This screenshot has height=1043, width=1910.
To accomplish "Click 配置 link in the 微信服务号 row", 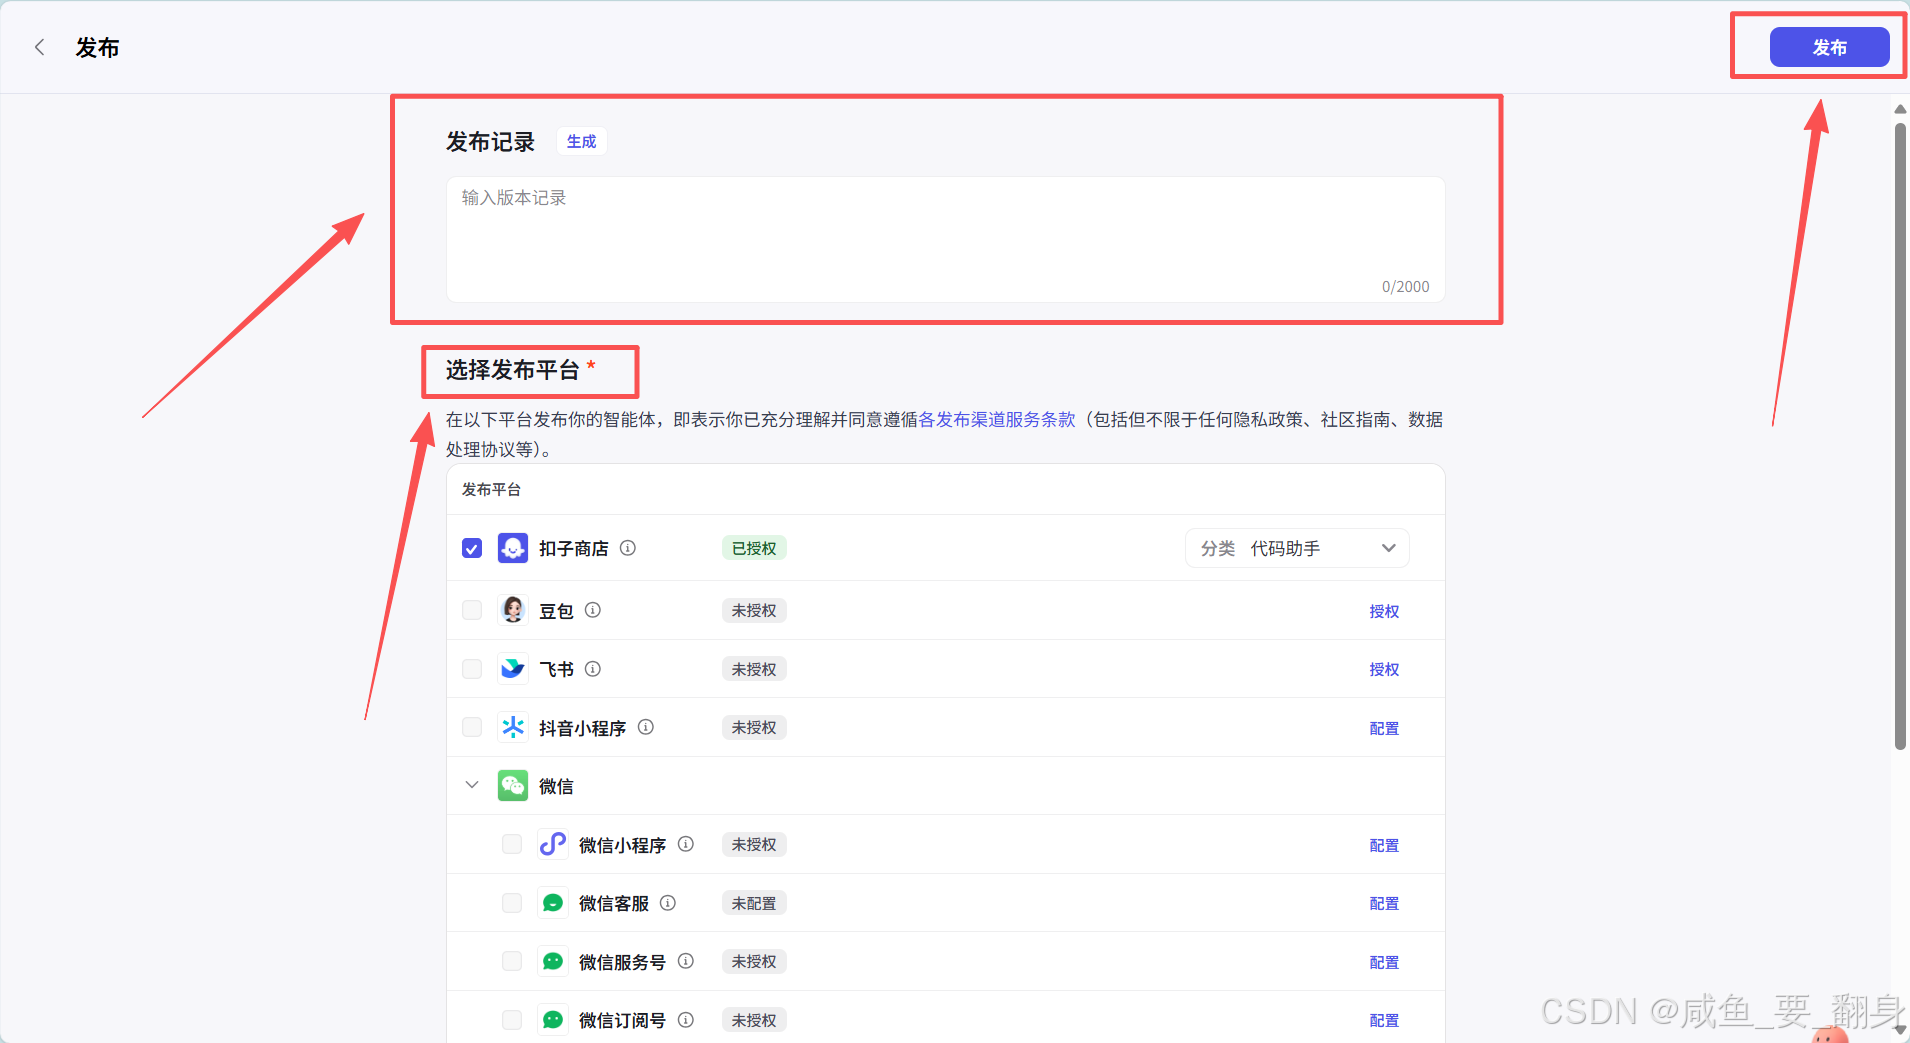I will tap(1384, 962).
